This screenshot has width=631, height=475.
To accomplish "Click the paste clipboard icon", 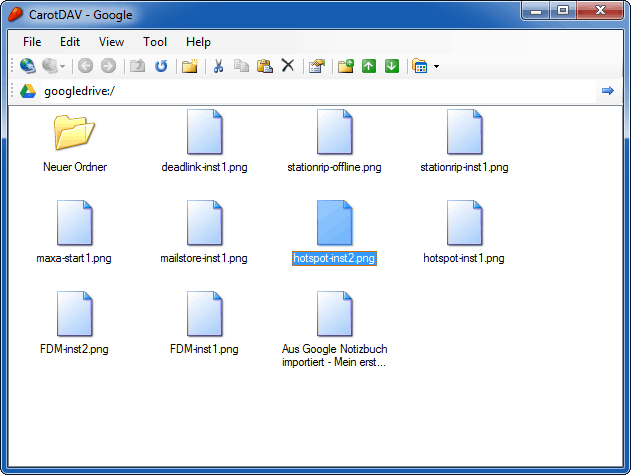I will 264,66.
